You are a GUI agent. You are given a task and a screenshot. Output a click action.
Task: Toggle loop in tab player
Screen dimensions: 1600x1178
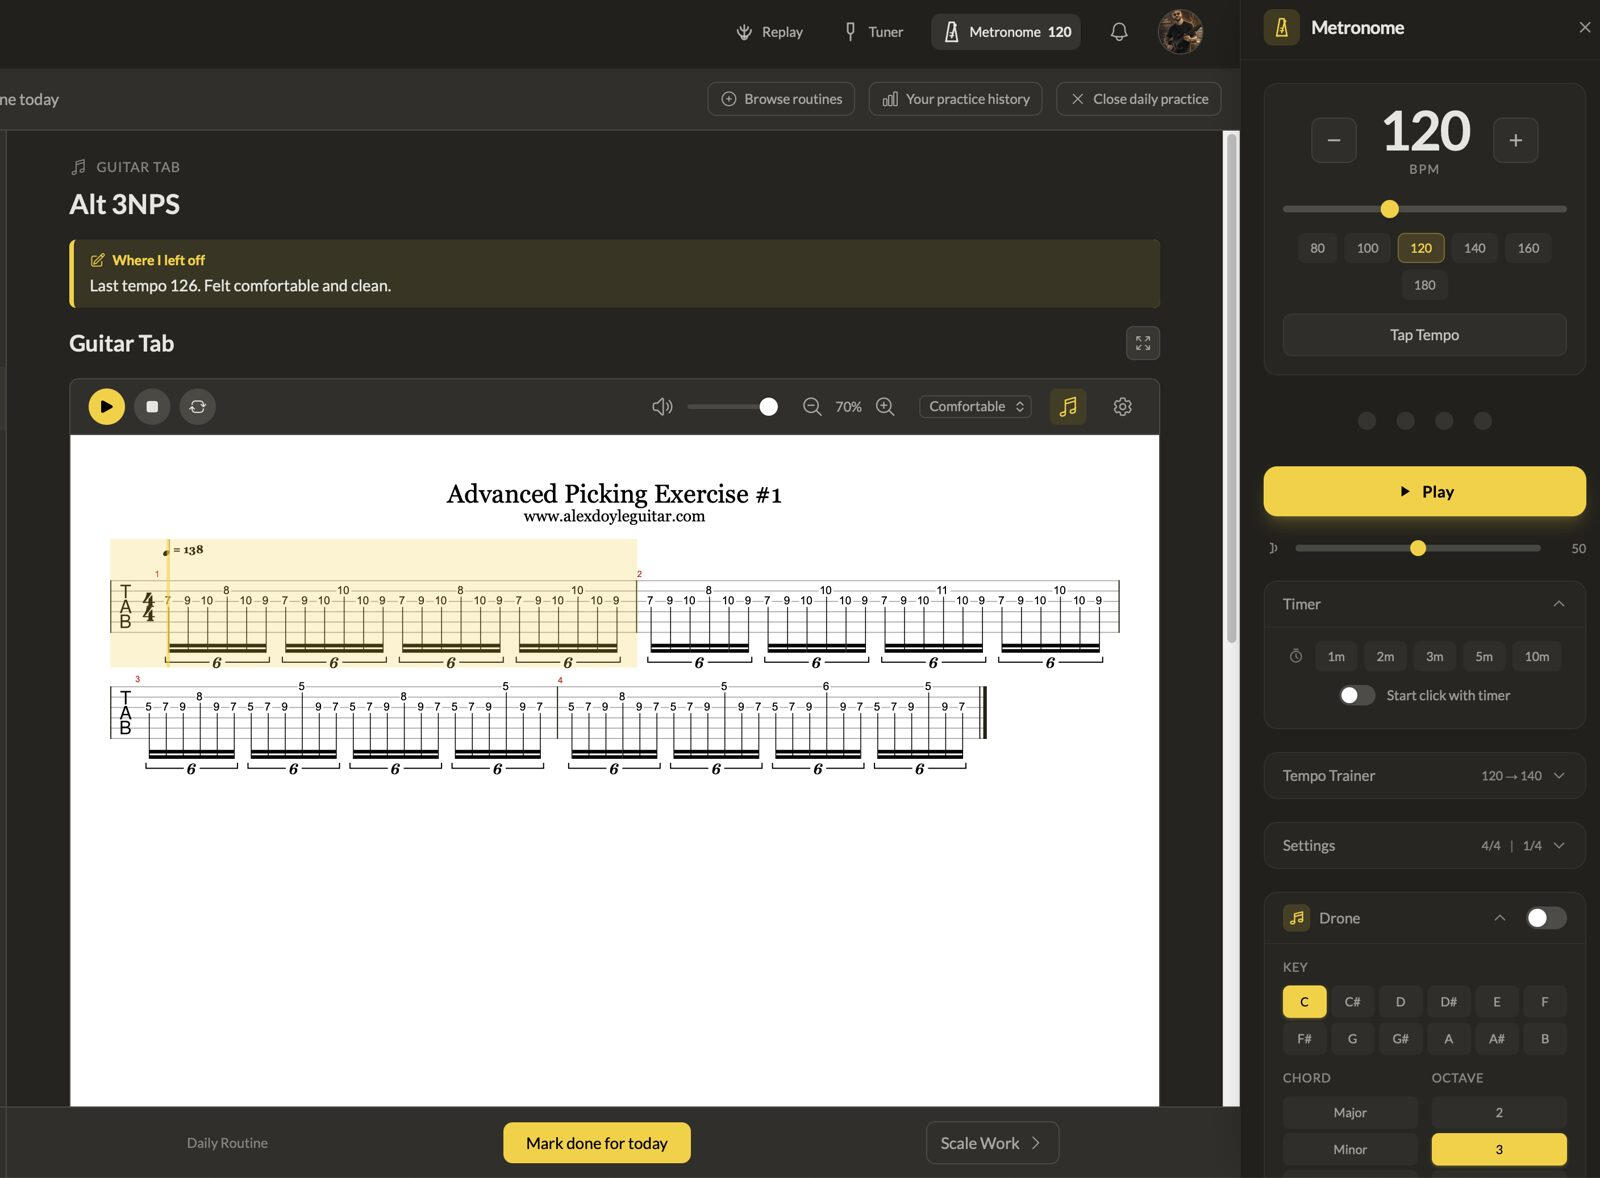[x=198, y=407]
